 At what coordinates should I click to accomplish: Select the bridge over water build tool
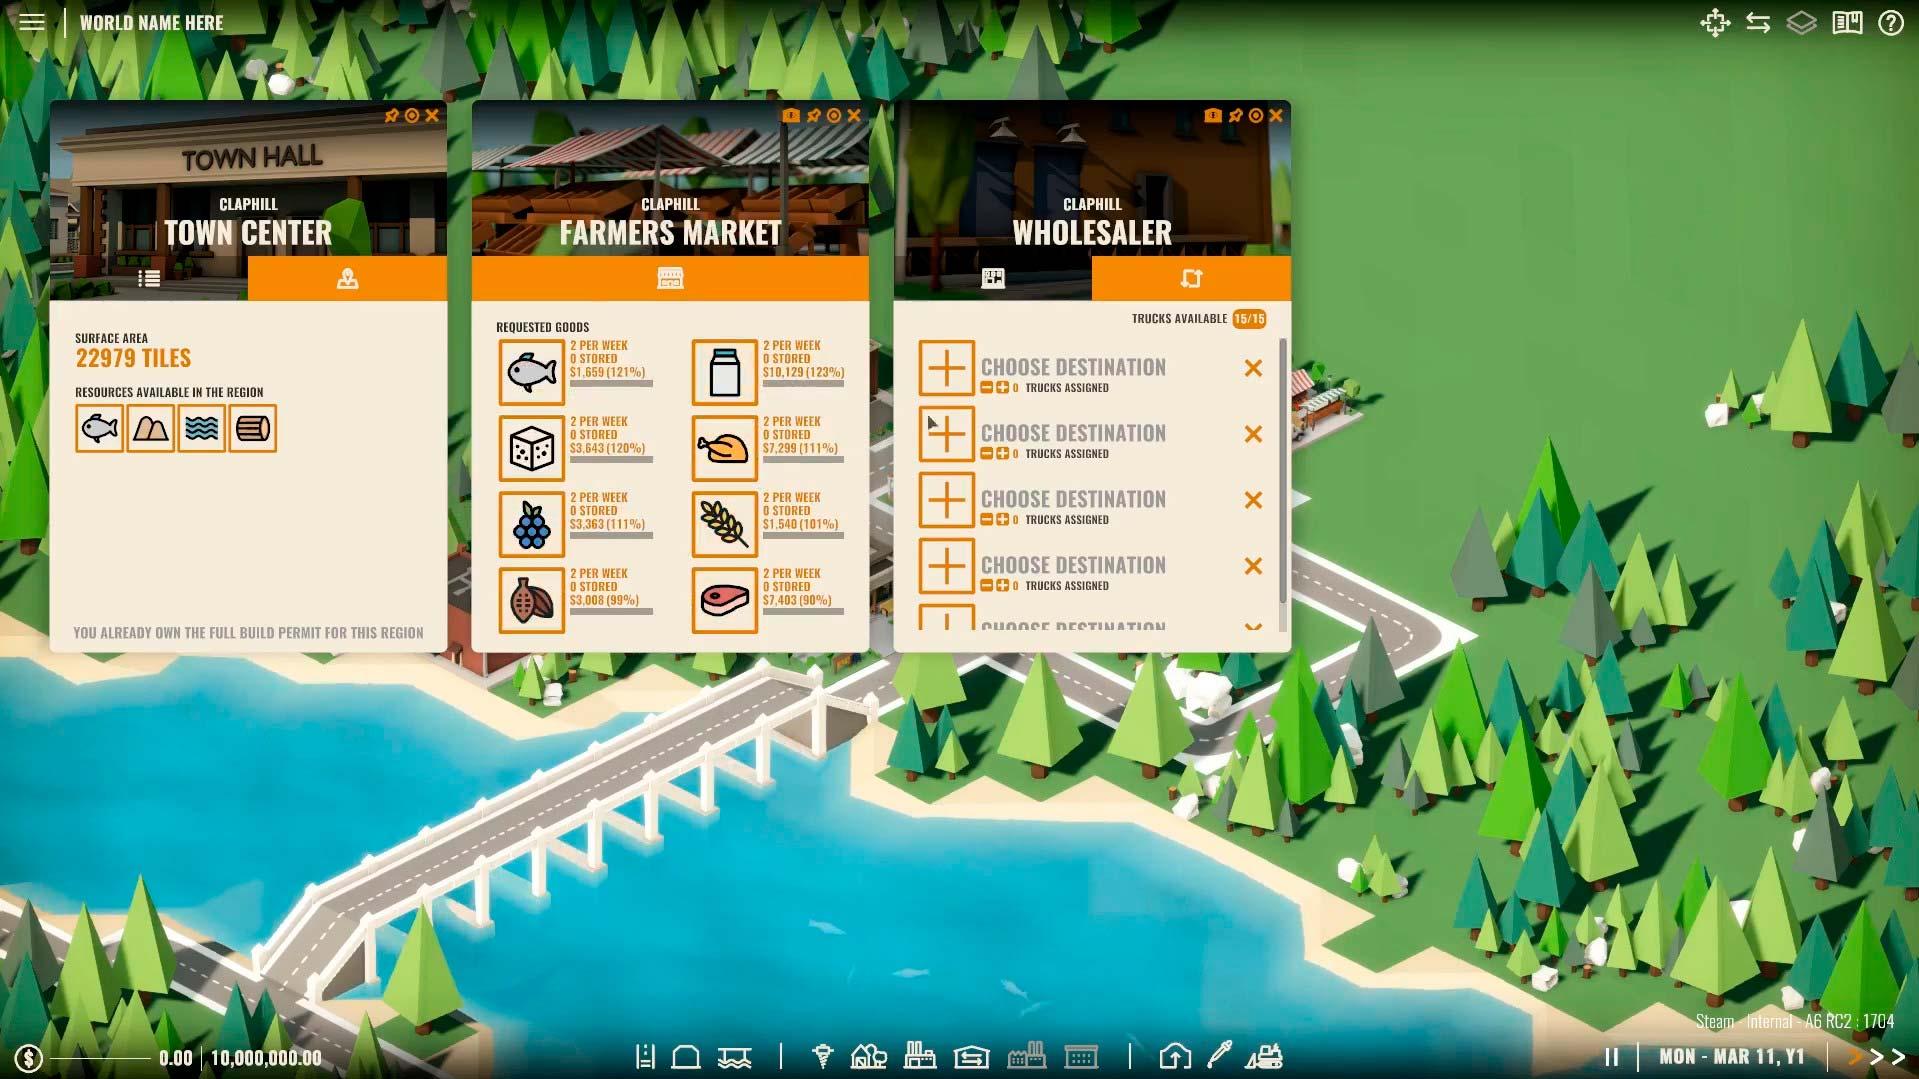[x=734, y=1056]
